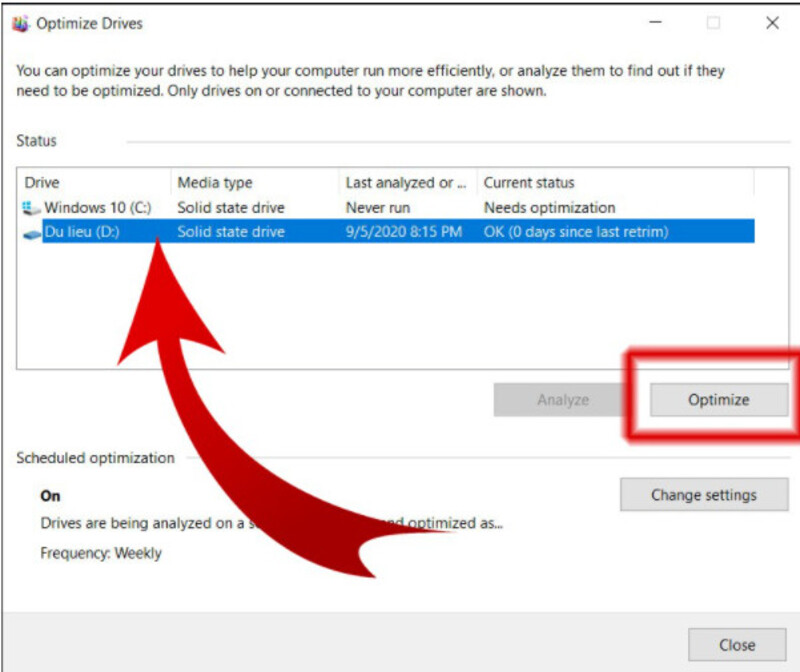Minimize the Optimize Drives window
800x672 pixels.
pyautogui.click(x=656, y=22)
